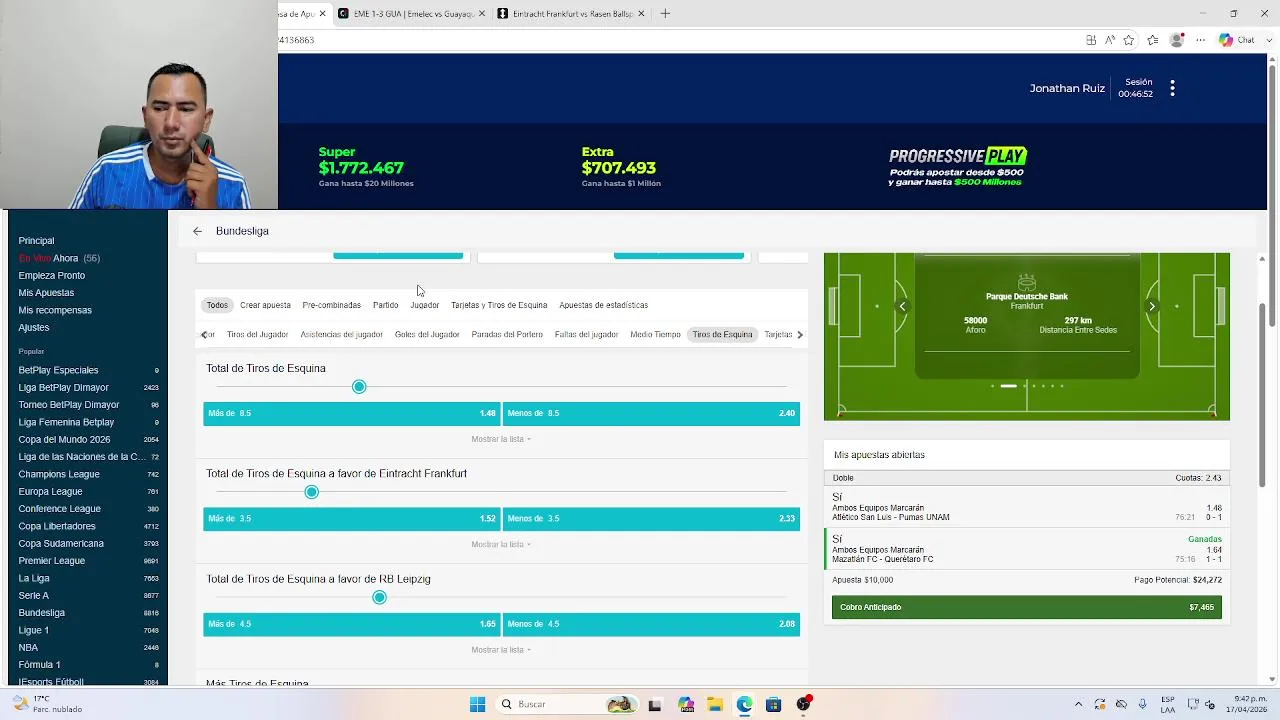The image size is (1280, 720).
Task: Open favorites list icon
Action: pyautogui.click(x=1153, y=40)
